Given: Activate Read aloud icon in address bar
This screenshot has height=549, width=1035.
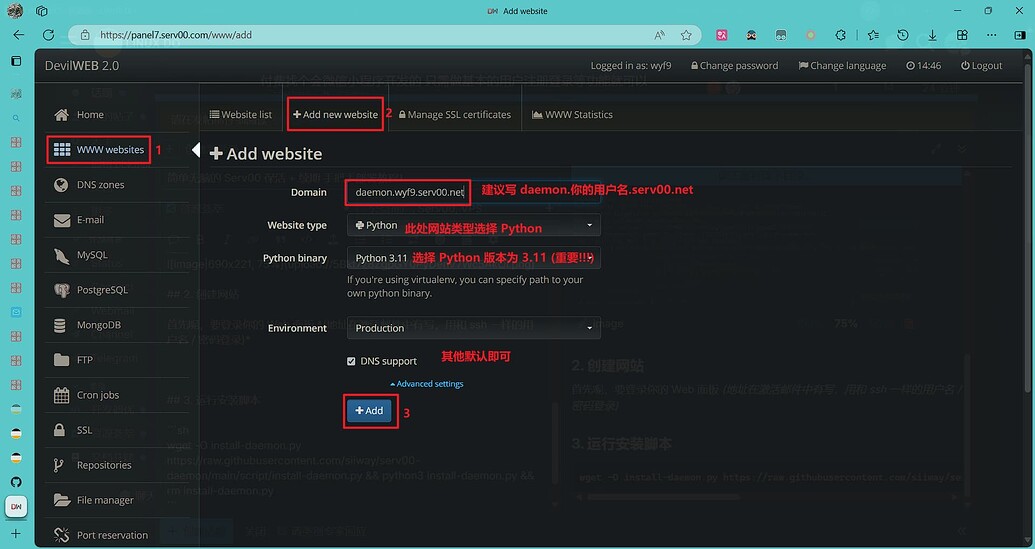Looking at the screenshot, I should coord(659,35).
